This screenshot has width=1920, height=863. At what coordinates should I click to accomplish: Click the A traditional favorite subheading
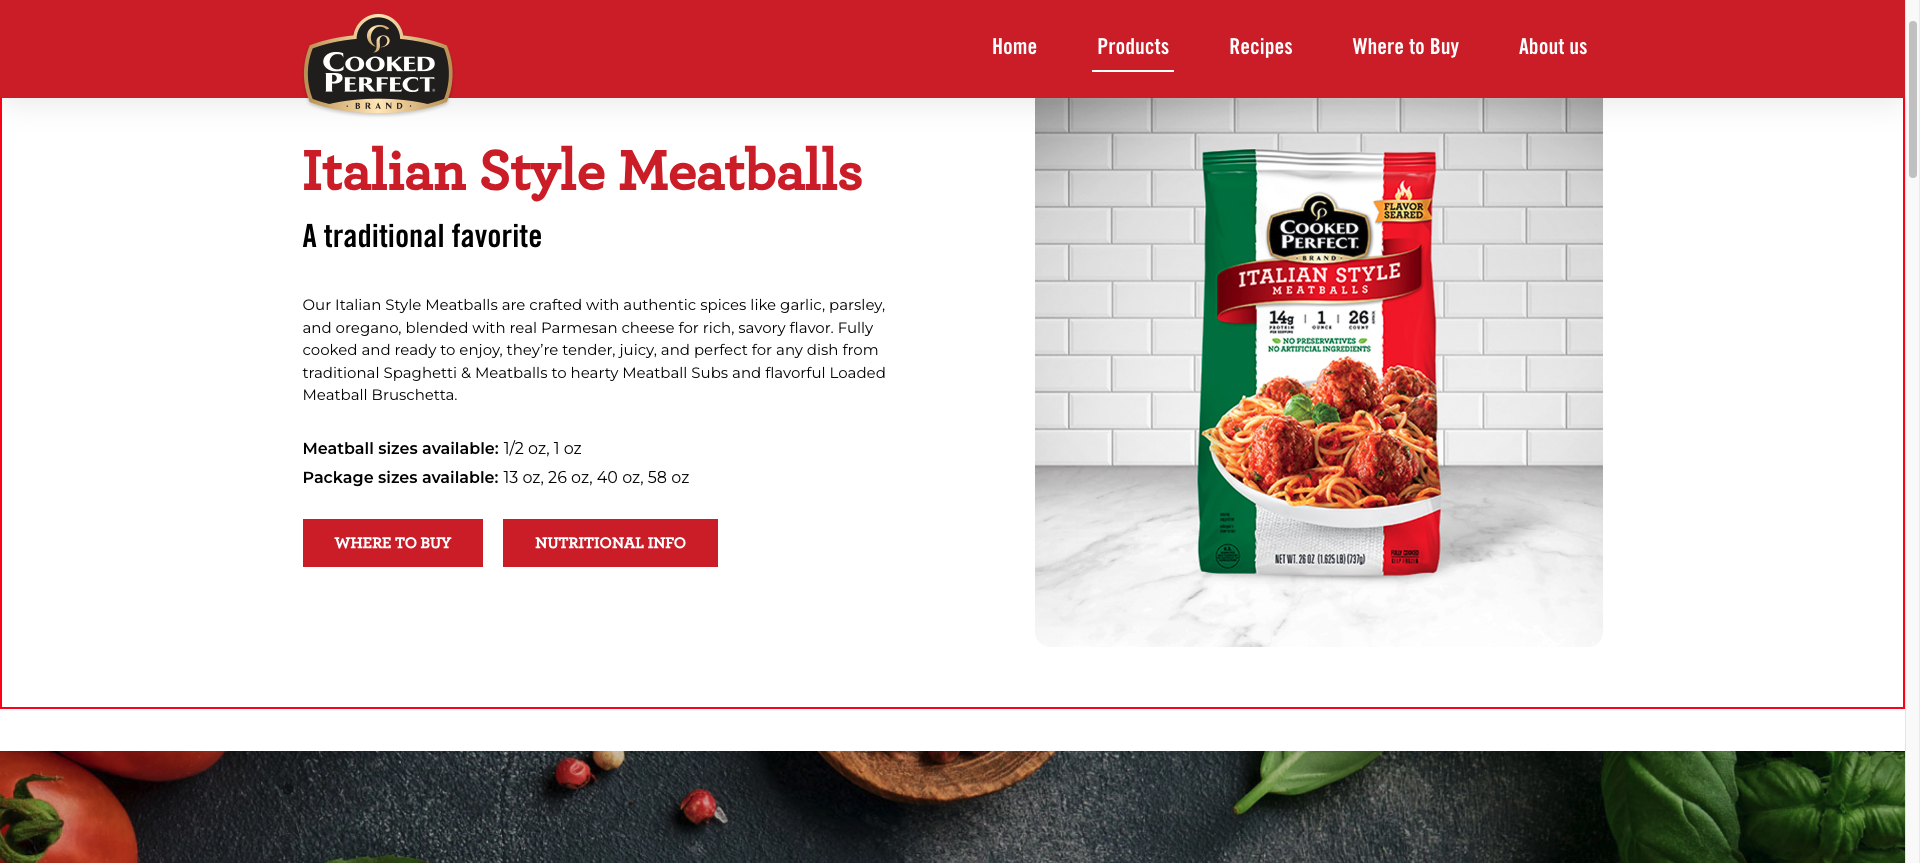click(422, 236)
